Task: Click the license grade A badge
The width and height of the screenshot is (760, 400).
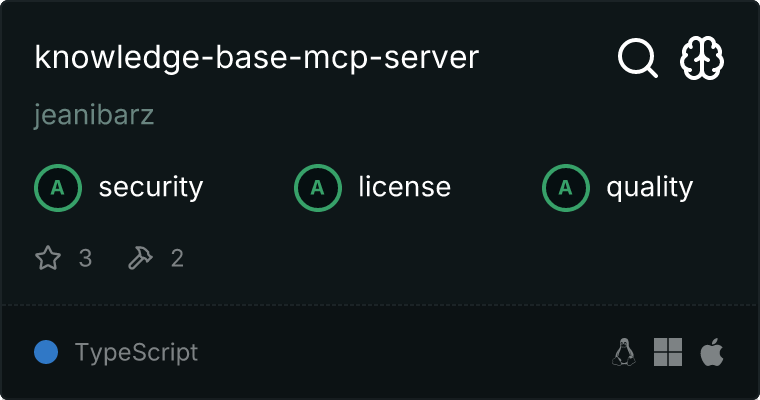Action: (x=318, y=187)
